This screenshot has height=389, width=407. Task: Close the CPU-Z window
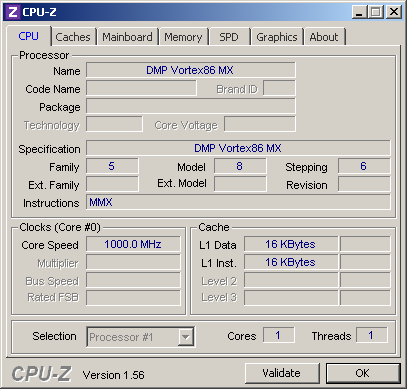point(394,12)
